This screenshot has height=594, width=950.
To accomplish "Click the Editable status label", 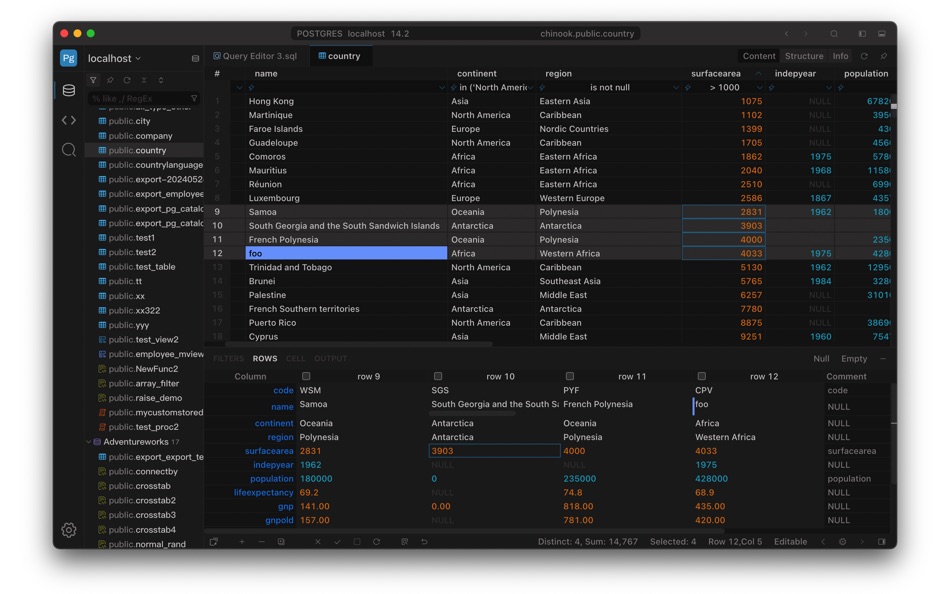I will coord(790,541).
